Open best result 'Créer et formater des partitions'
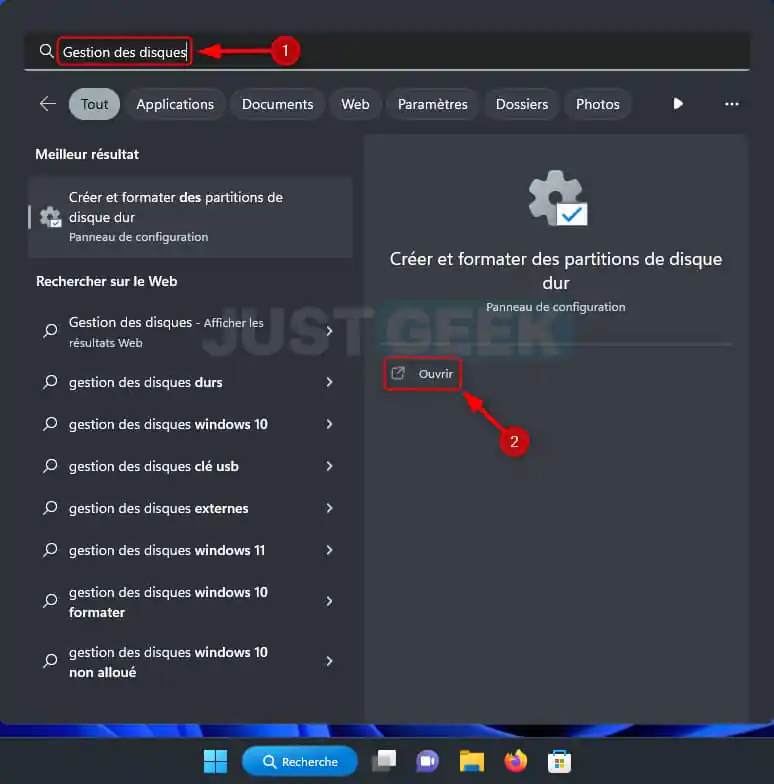Screen dimensions: 774x784 [190, 217]
